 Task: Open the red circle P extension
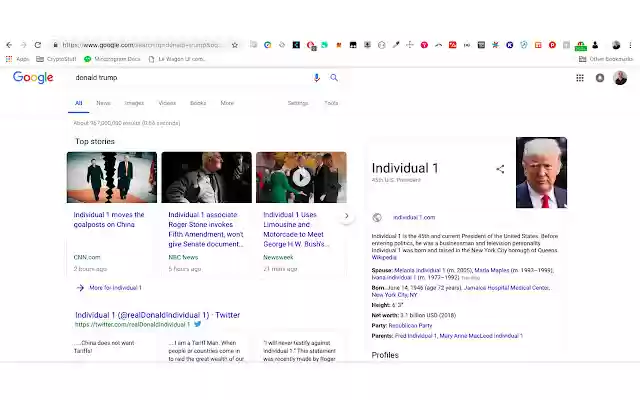pos(552,45)
